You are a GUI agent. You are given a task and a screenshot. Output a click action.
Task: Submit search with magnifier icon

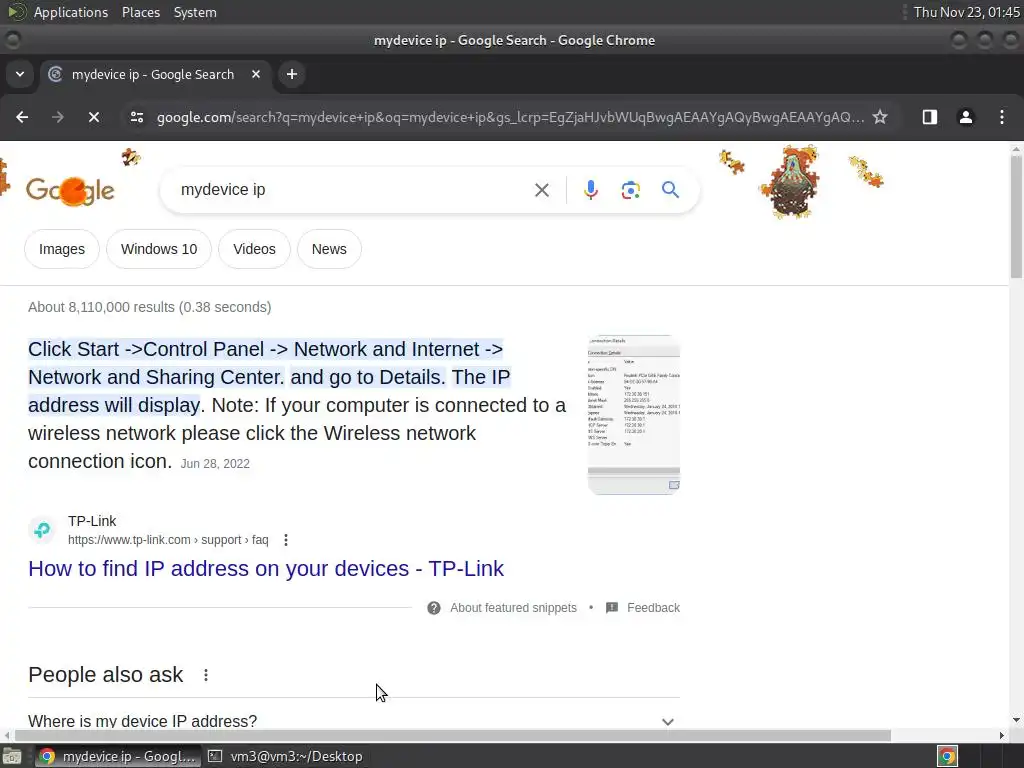tap(670, 190)
